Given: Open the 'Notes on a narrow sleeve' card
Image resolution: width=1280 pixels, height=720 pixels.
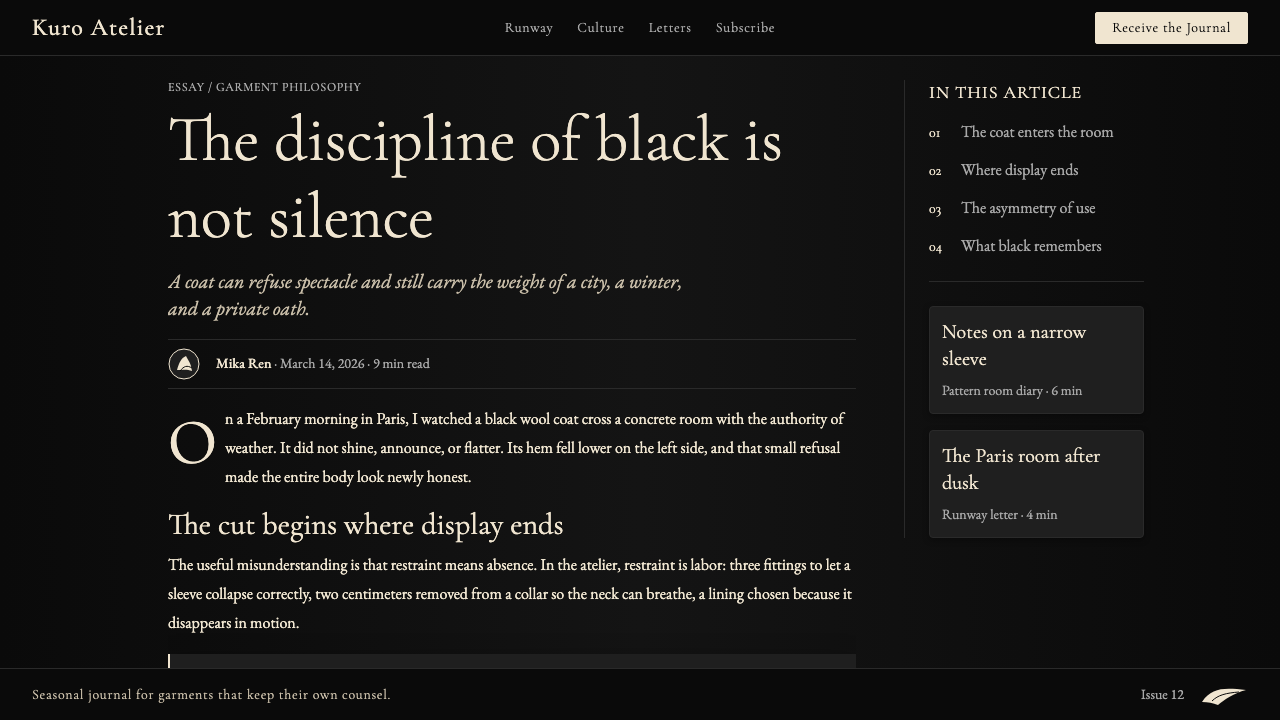Looking at the screenshot, I should click(x=1036, y=360).
